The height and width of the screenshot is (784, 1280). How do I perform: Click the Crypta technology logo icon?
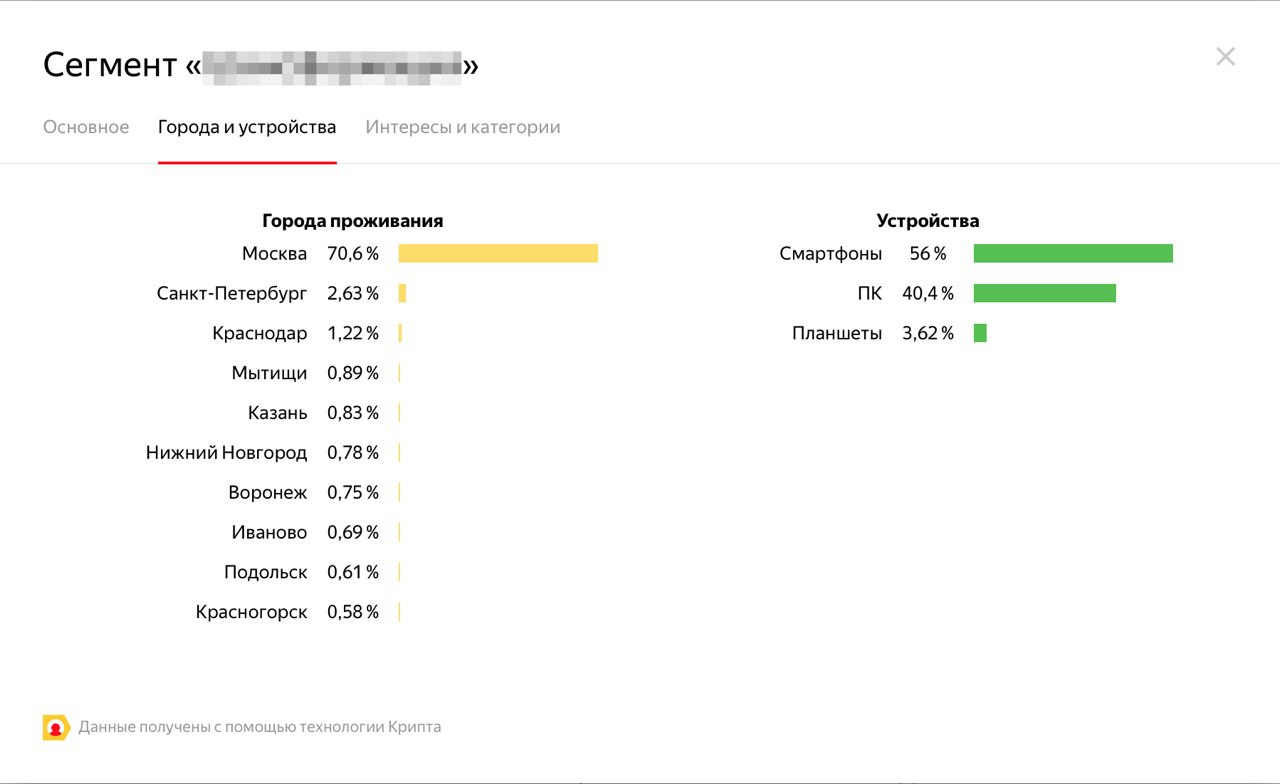(55, 727)
